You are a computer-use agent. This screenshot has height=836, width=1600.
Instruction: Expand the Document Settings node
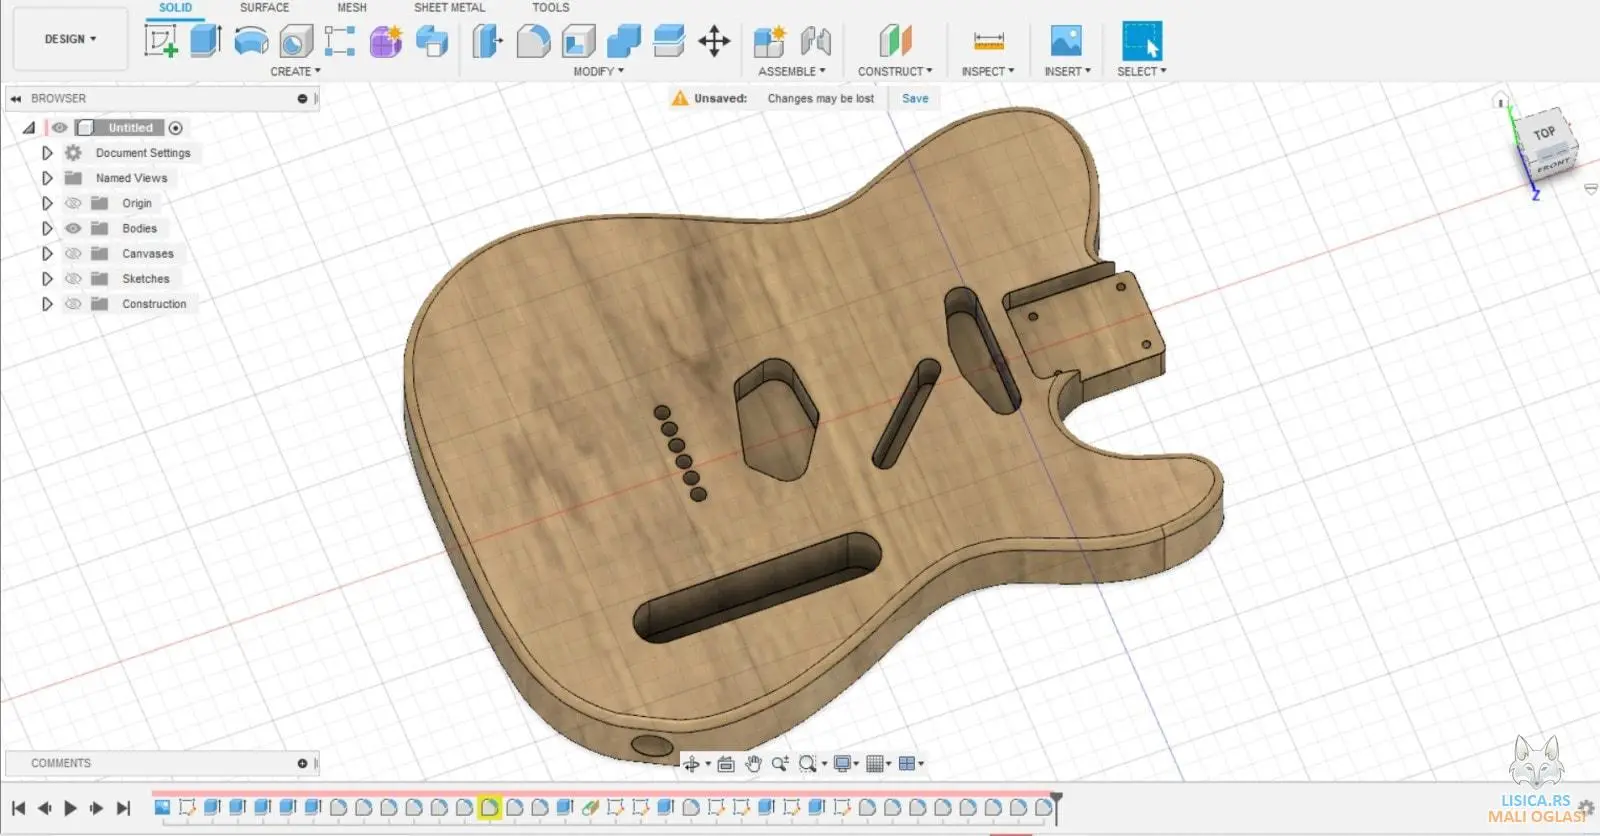click(x=47, y=153)
